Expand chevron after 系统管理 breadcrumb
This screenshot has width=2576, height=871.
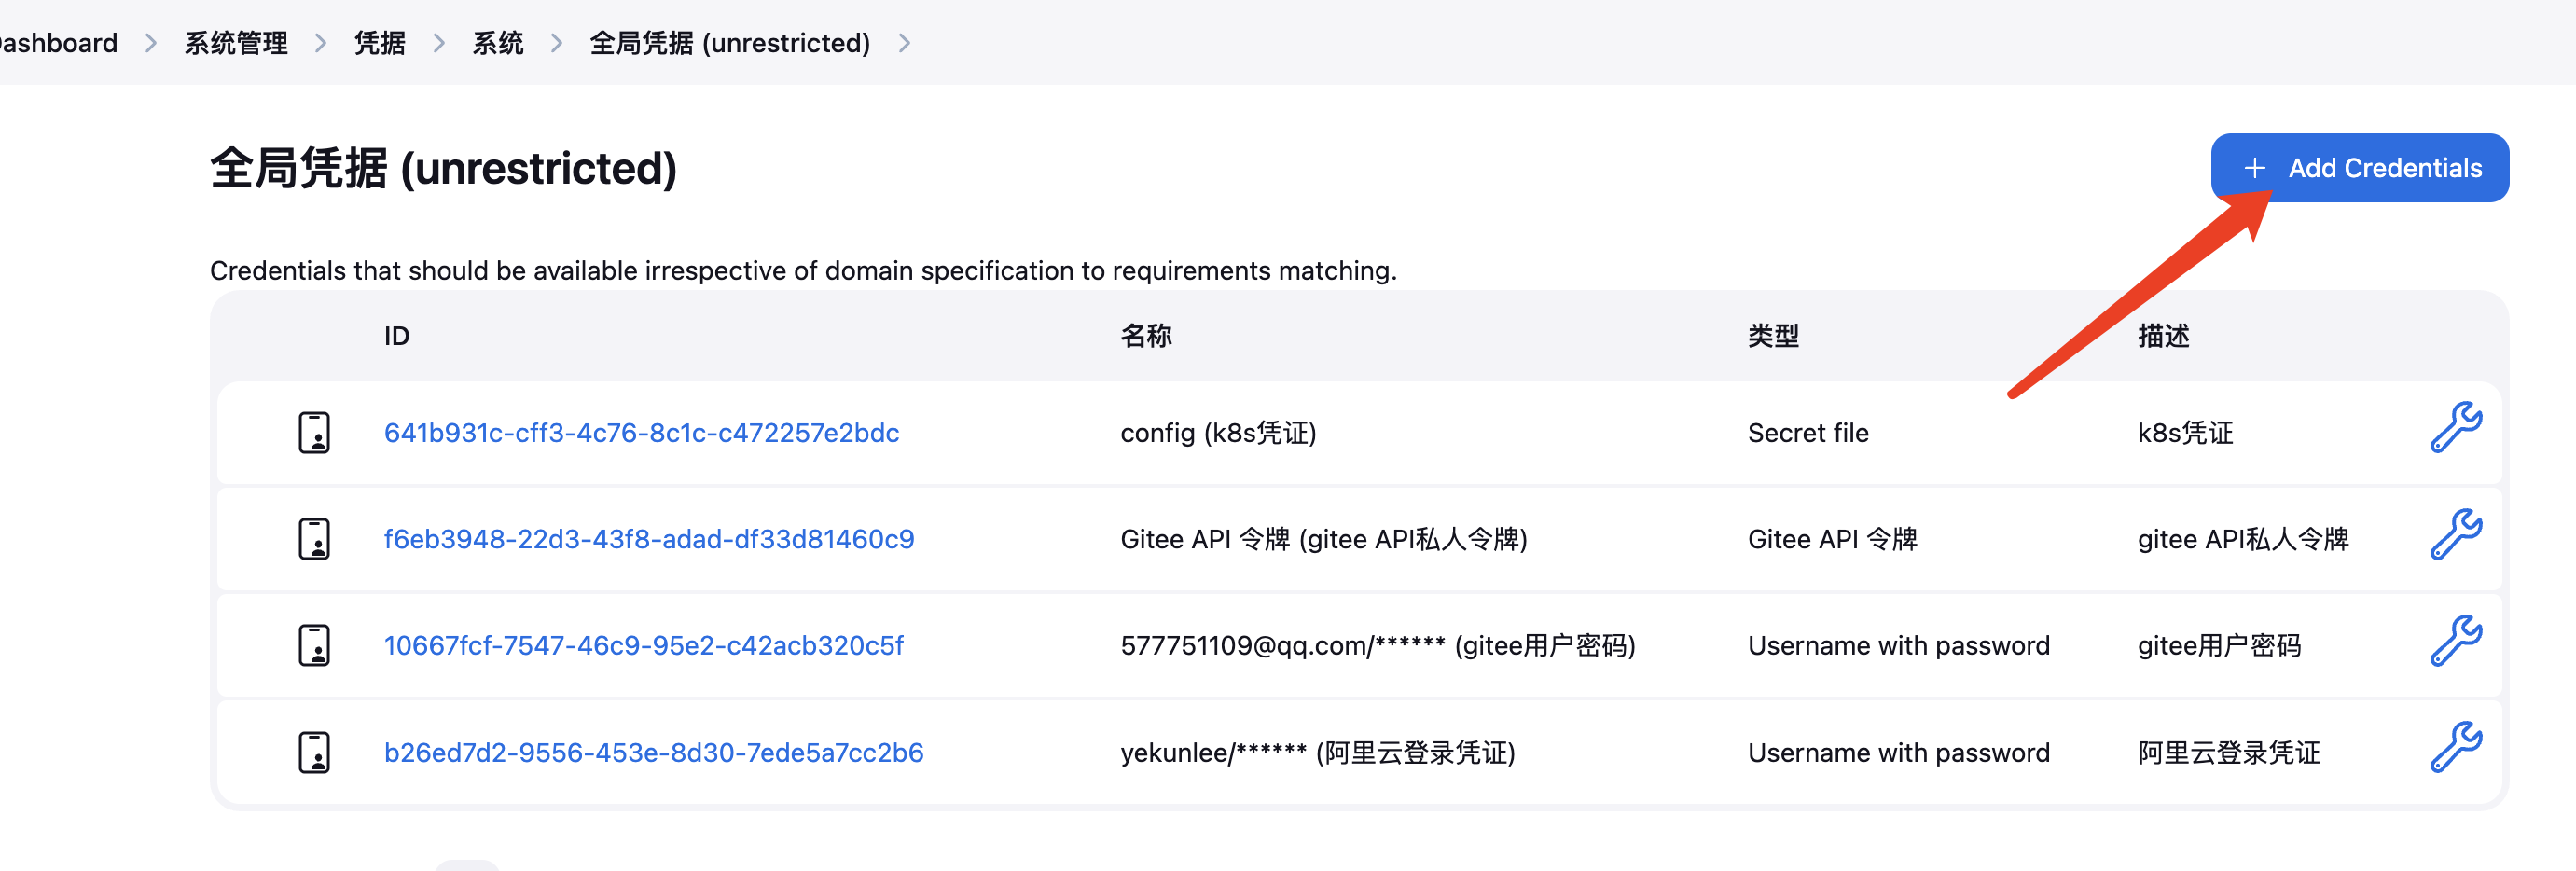320,43
